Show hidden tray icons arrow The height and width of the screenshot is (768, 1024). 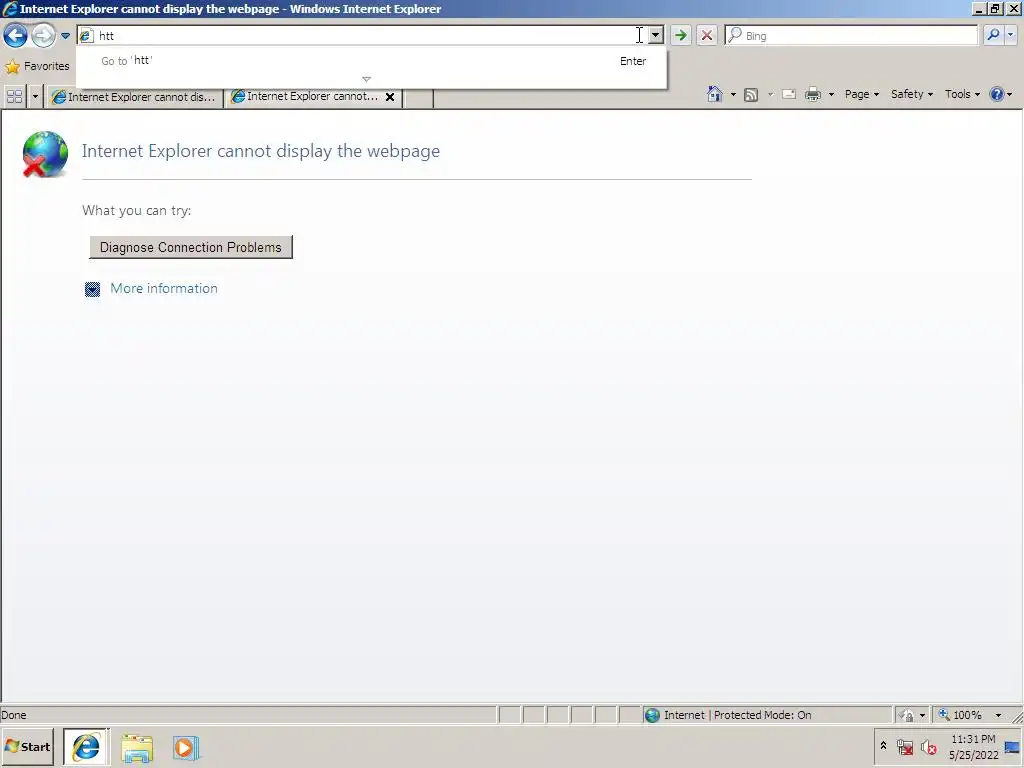[884, 745]
